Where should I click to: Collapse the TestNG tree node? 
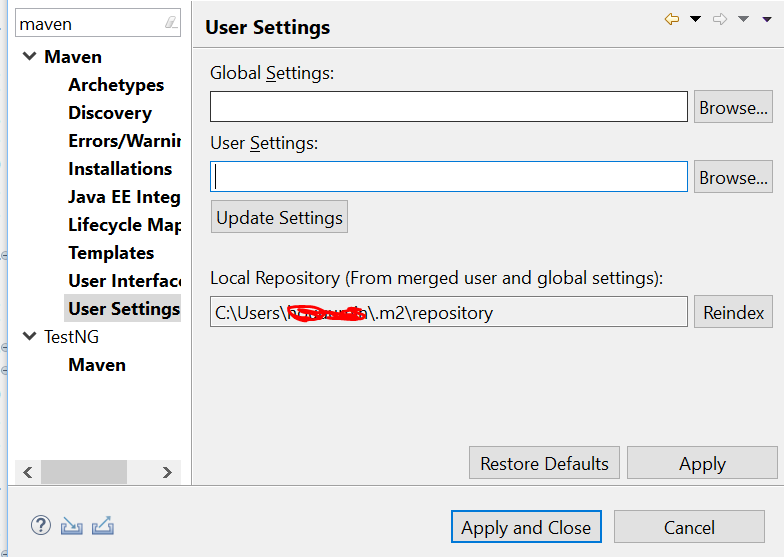click(x=30, y=336)
